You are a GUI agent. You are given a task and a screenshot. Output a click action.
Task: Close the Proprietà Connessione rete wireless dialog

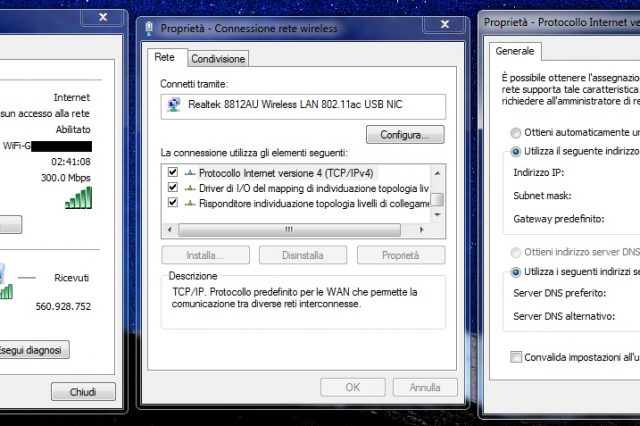point(444,24)
